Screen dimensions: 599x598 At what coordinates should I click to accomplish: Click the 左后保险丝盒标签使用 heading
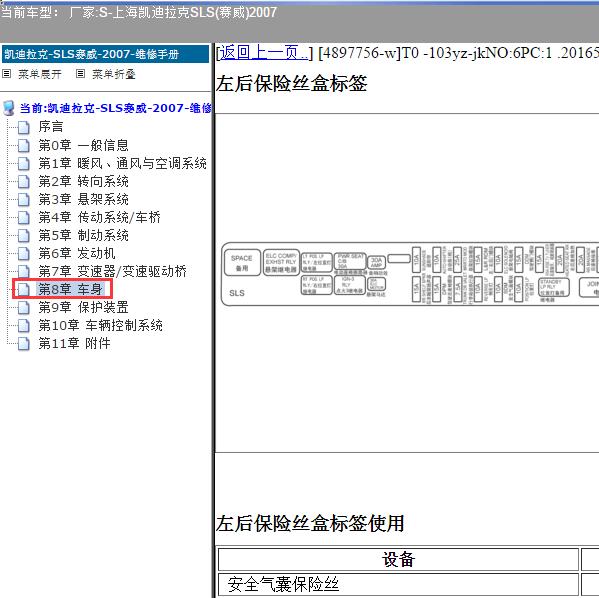point(310,523)
